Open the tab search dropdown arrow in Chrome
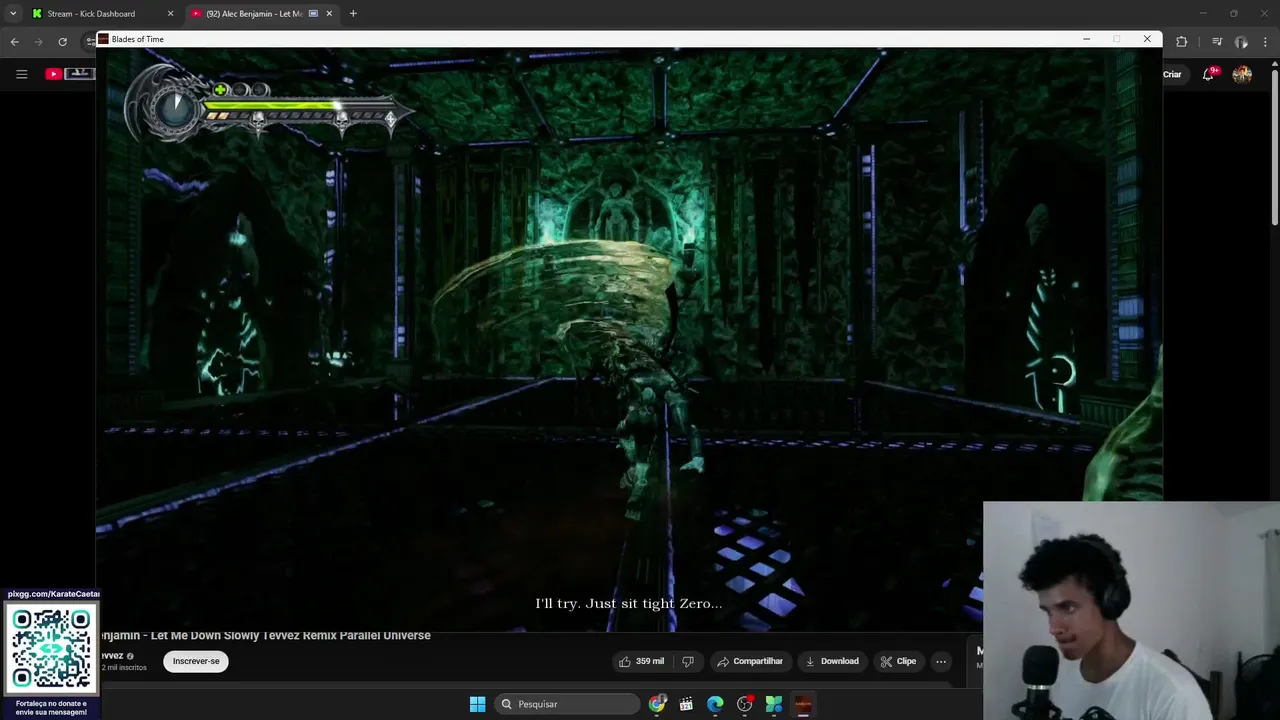 tap(13, 14)
